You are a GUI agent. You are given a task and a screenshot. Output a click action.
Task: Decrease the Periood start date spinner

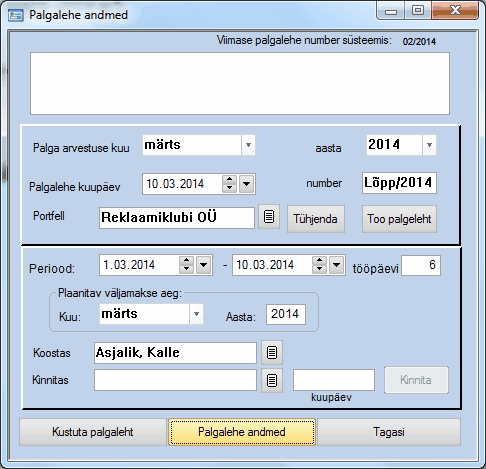pos(186,269)
